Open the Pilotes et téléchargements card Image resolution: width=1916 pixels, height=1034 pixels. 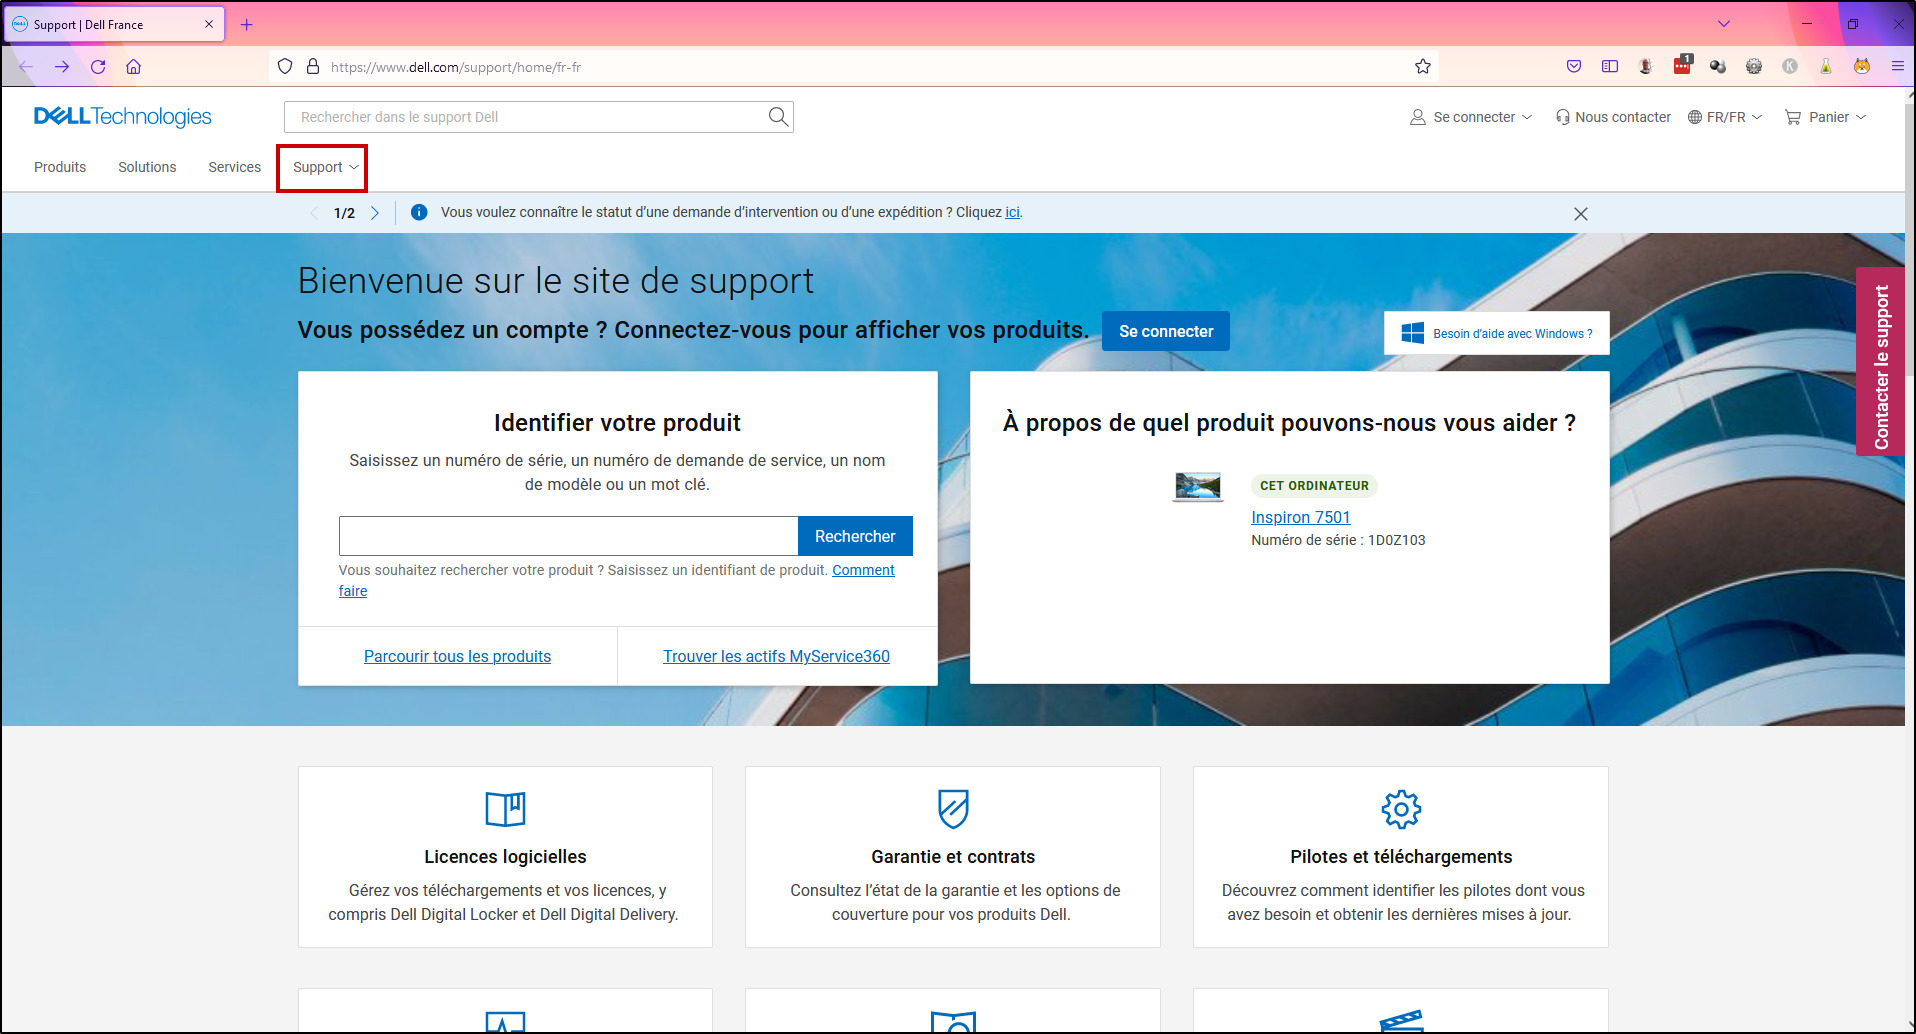tap(1401, 857)
